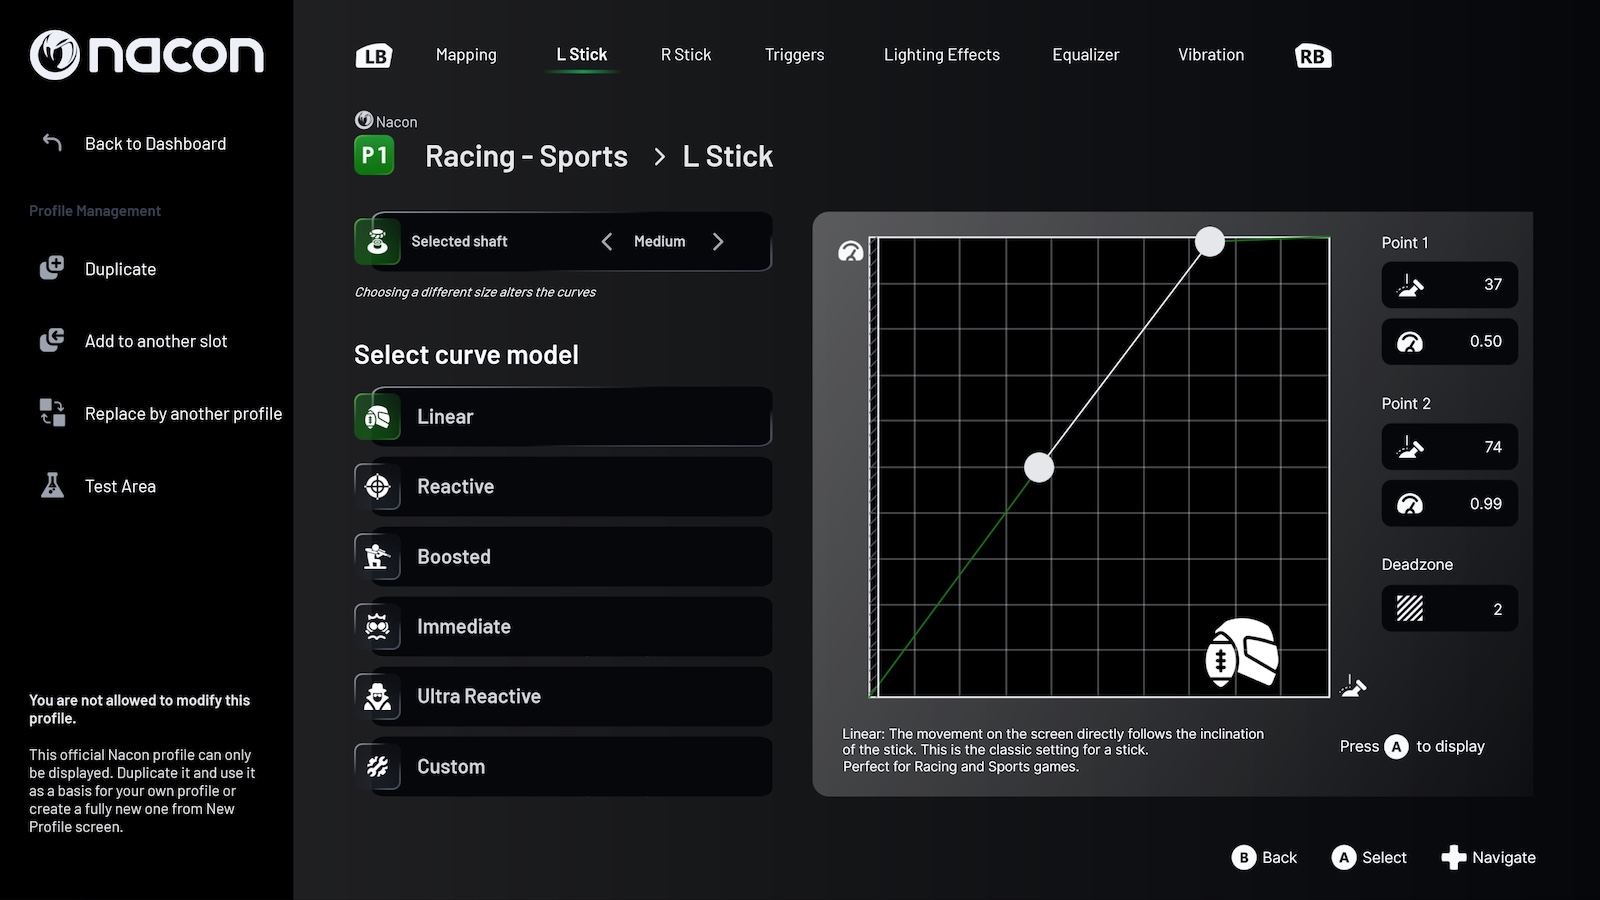Click the B Back button

pos(1264,857)
